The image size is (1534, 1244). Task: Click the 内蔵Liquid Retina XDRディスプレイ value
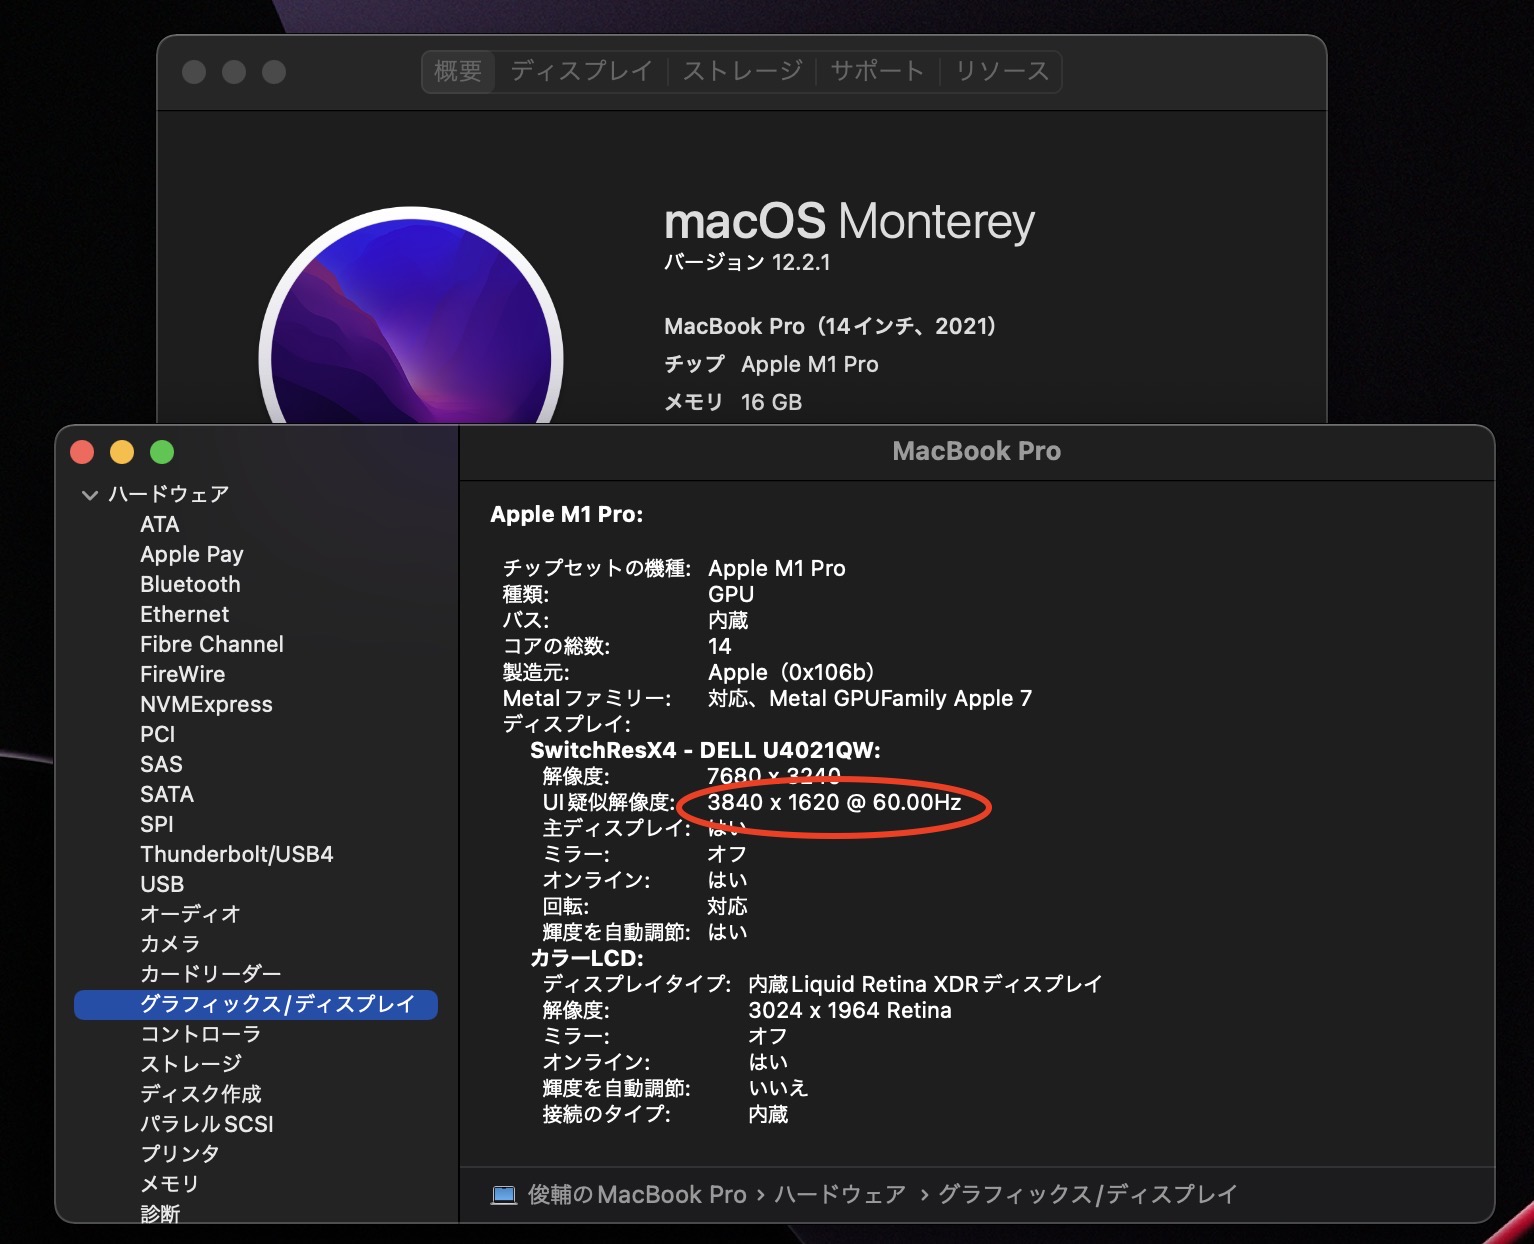(925, 984)
